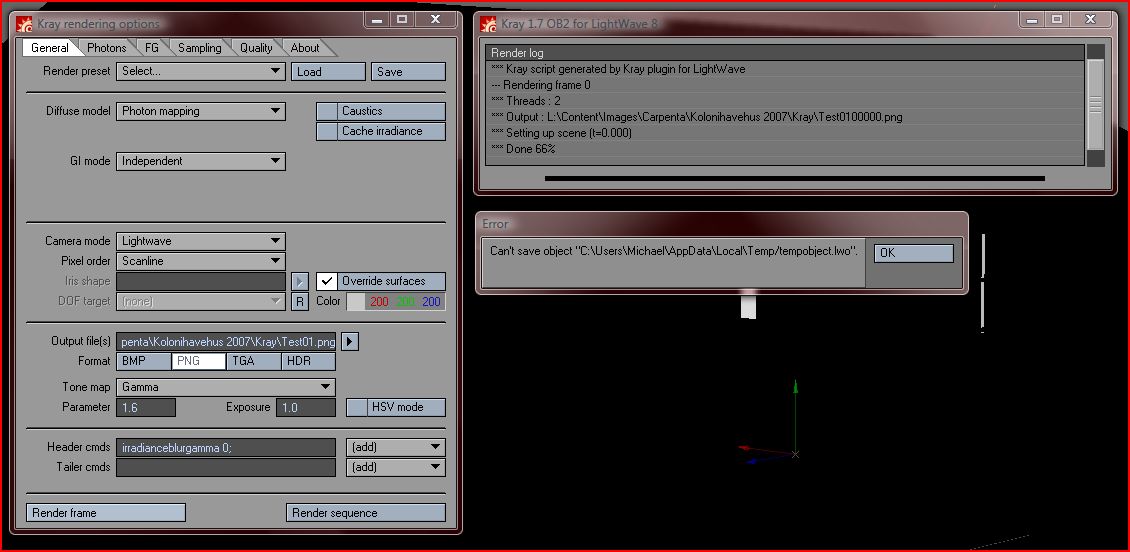Open the Tone map dropdown

click(x=226, y=387)
